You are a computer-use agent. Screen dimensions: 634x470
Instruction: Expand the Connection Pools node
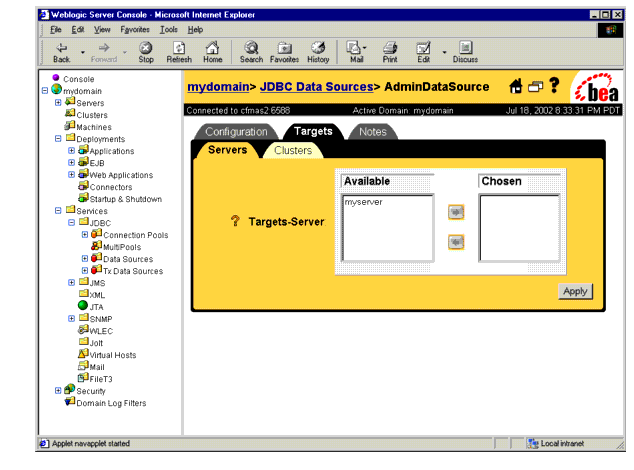click(85, 235)
